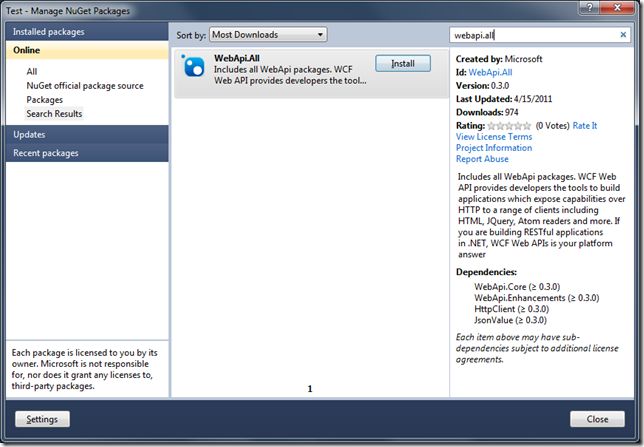Click the Created by Microsoft text
Viewport: 644px width, 447px height.
coord(499,59)
